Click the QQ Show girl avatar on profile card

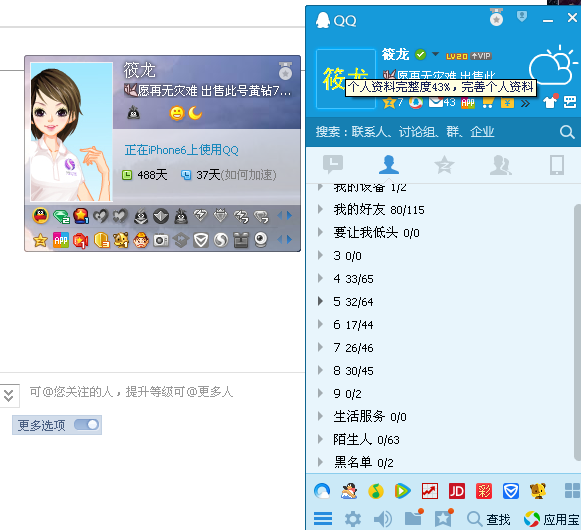(71, 132)
